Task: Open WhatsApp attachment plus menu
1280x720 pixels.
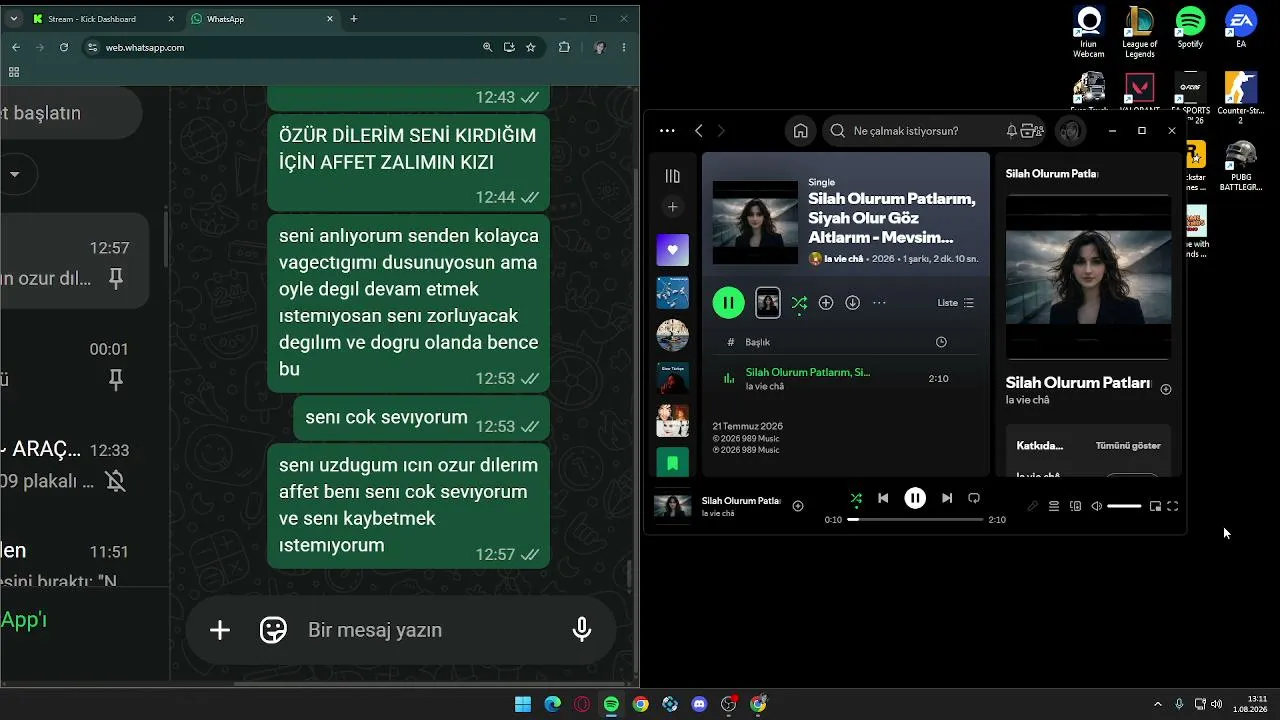Action: click(220, 630)
